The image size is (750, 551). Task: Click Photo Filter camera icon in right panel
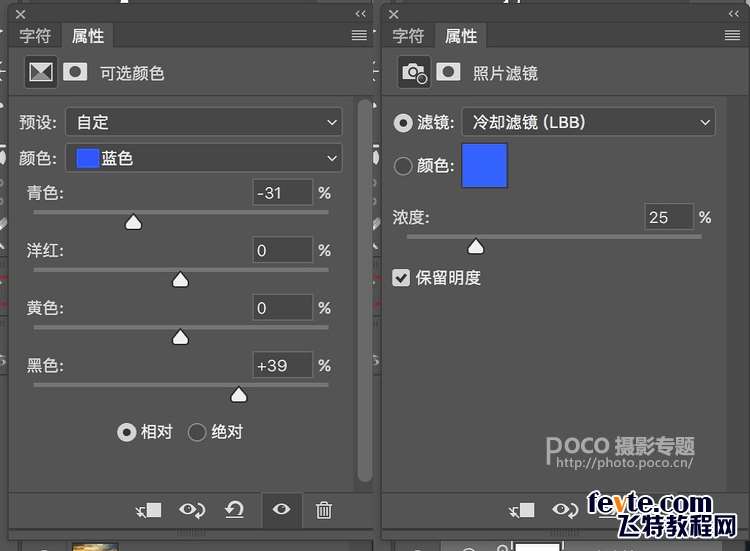(x=414, y=73)
